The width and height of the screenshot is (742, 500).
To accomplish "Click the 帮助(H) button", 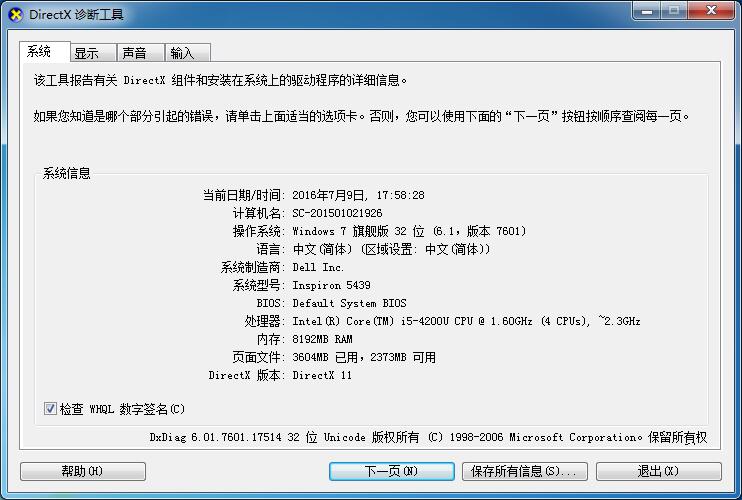I will pyautogui.click(x=83, y=471).
